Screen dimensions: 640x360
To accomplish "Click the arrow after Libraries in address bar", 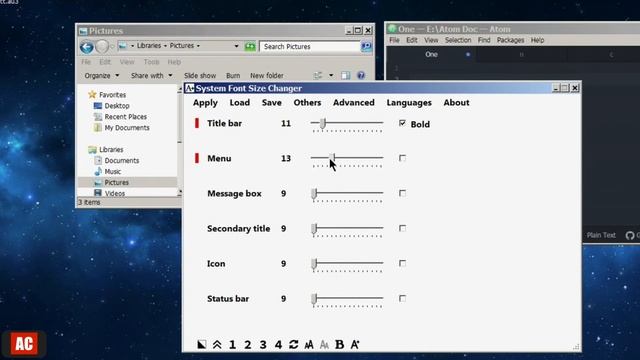I will (165, 46).
